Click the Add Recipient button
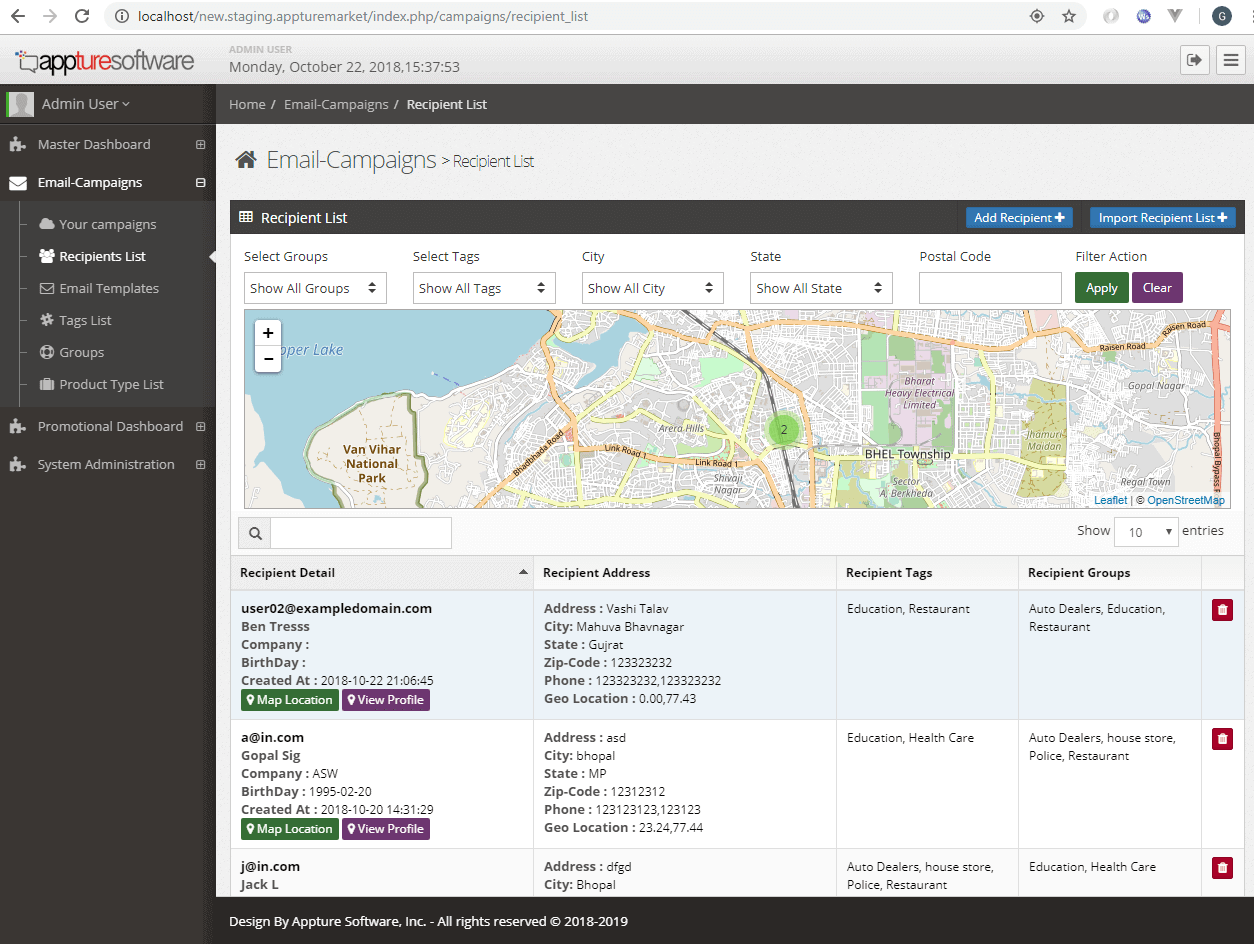The image size is (1254, 944). pyautogui.click(x=1019, y=217)
